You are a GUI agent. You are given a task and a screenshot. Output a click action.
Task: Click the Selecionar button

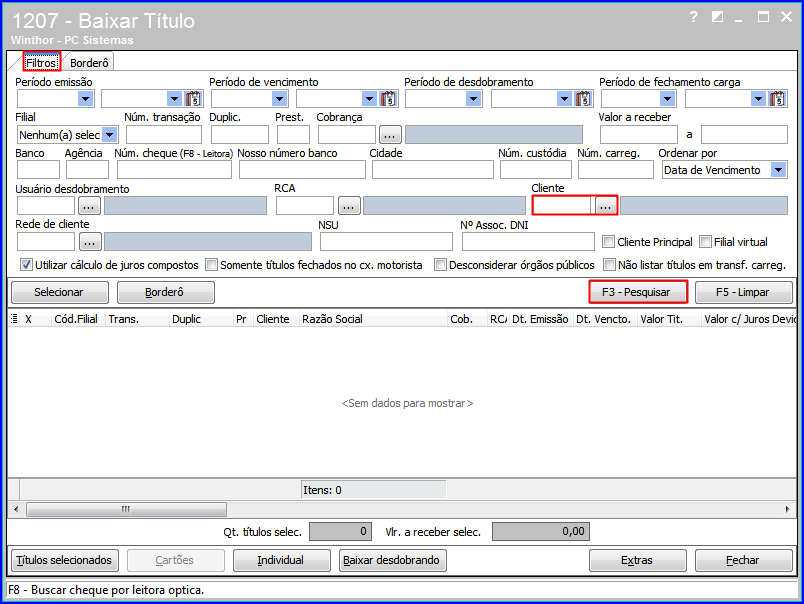coord(59,292)
